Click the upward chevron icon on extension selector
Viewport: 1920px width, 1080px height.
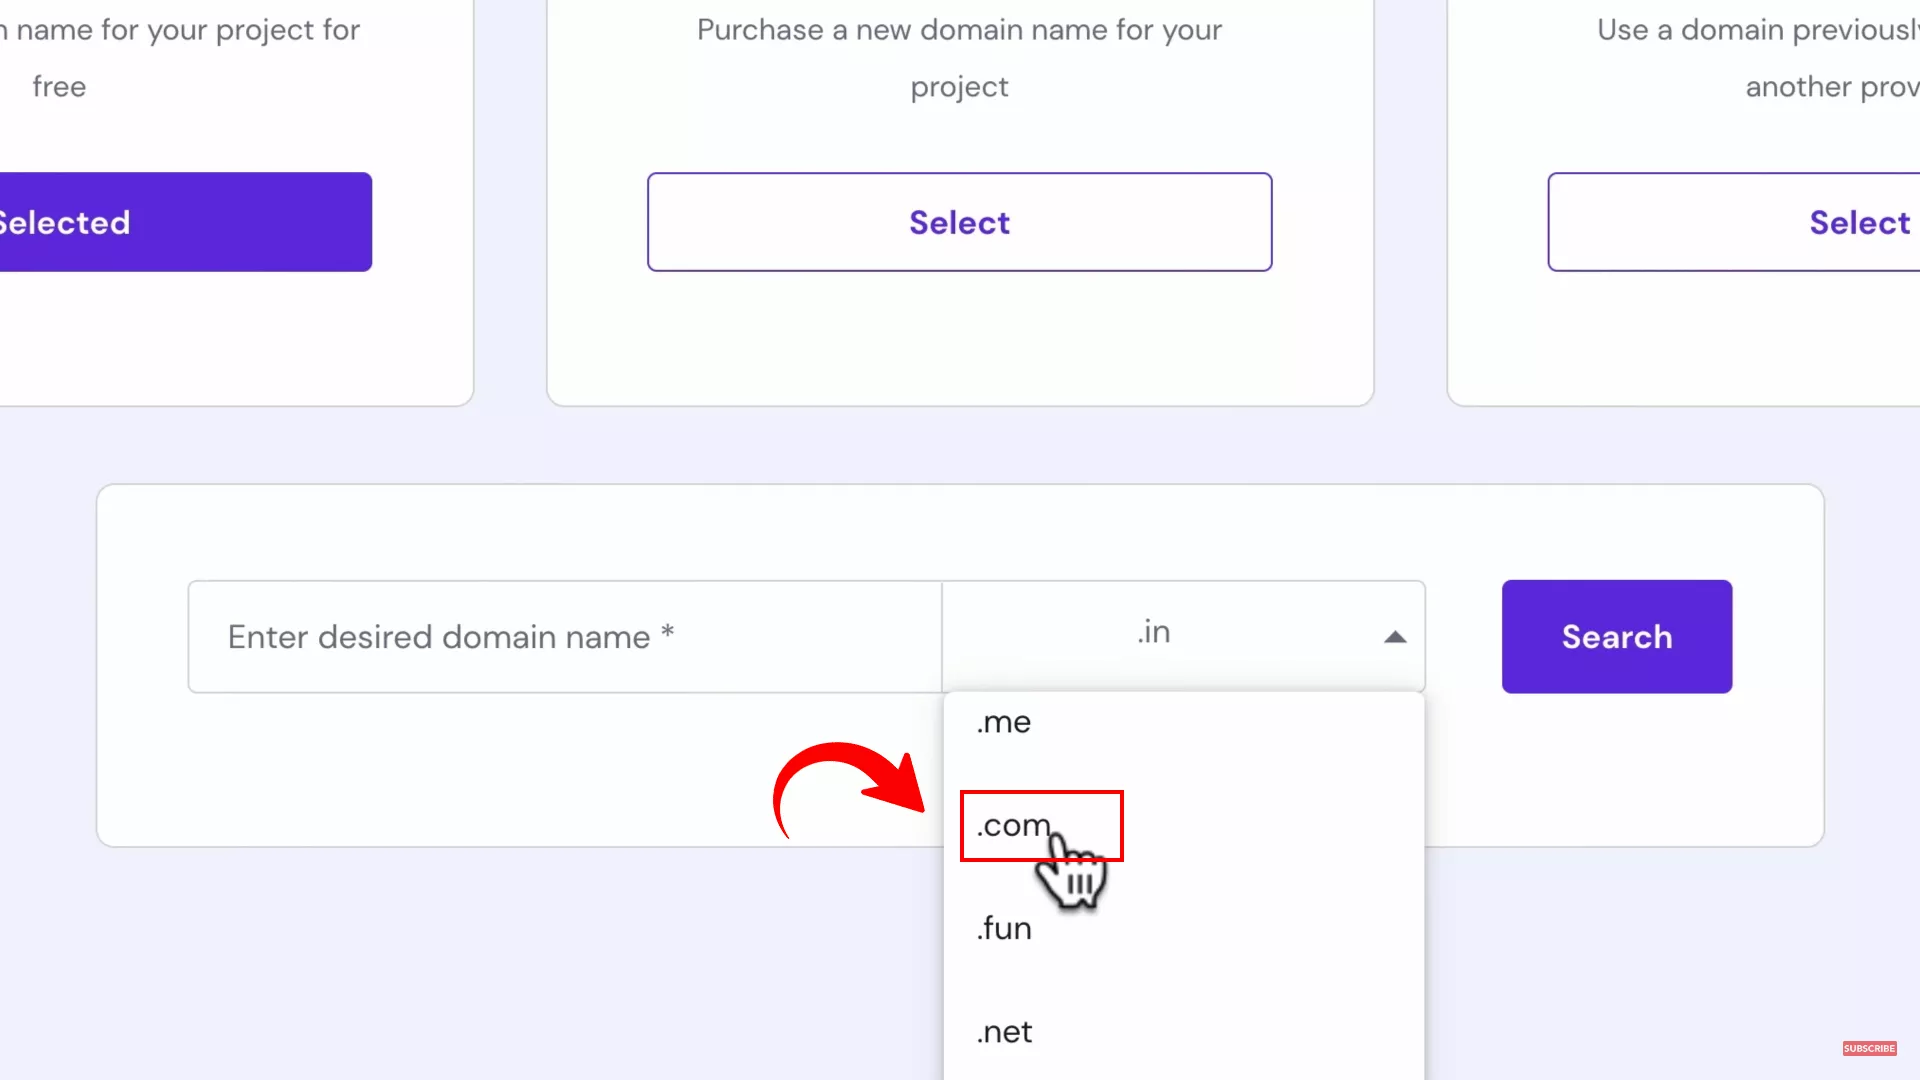[1396, 636]
